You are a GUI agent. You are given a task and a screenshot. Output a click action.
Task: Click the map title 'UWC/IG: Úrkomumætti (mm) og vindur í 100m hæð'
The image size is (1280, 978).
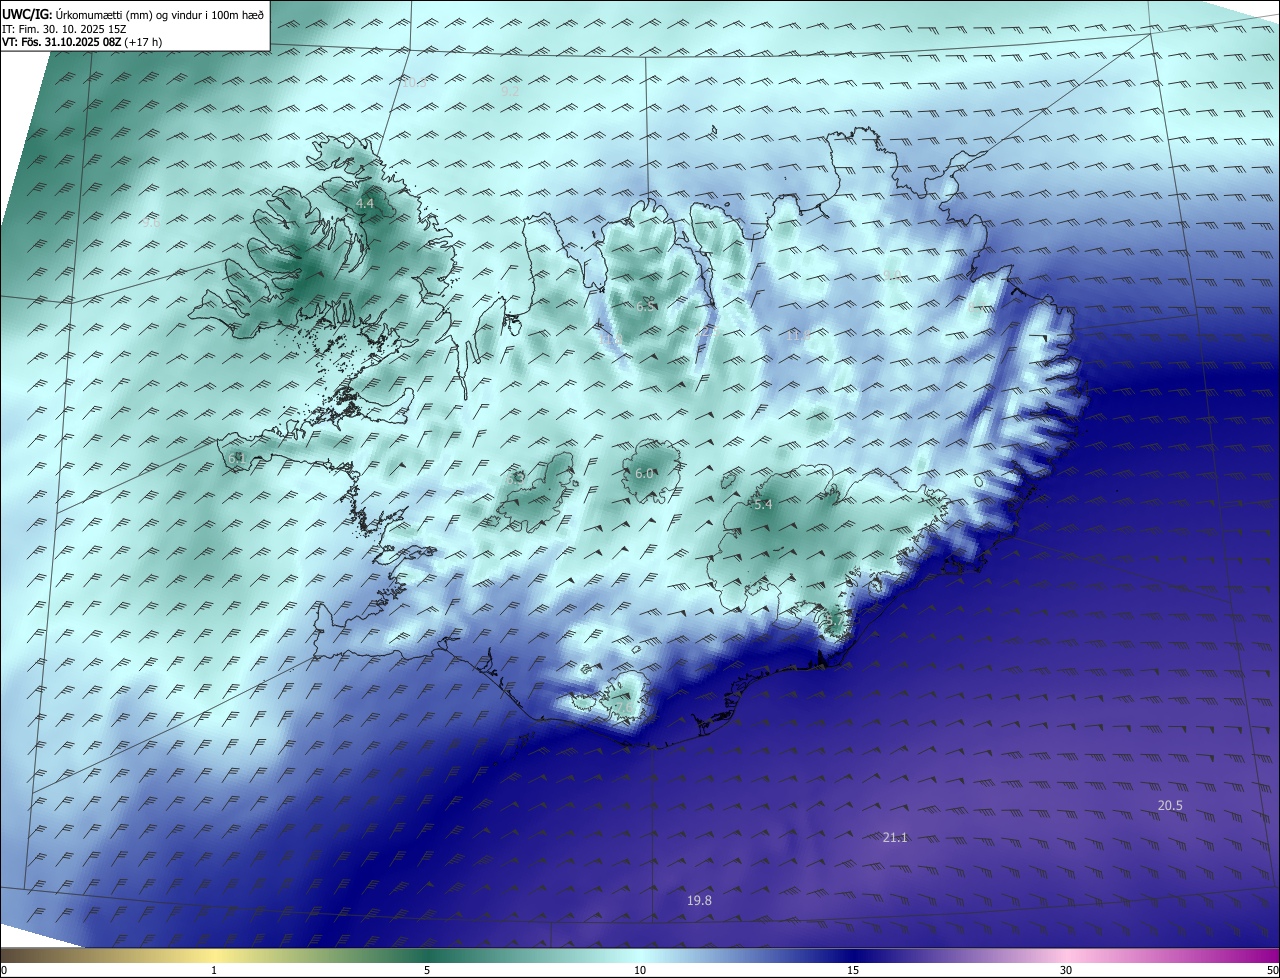133,14
